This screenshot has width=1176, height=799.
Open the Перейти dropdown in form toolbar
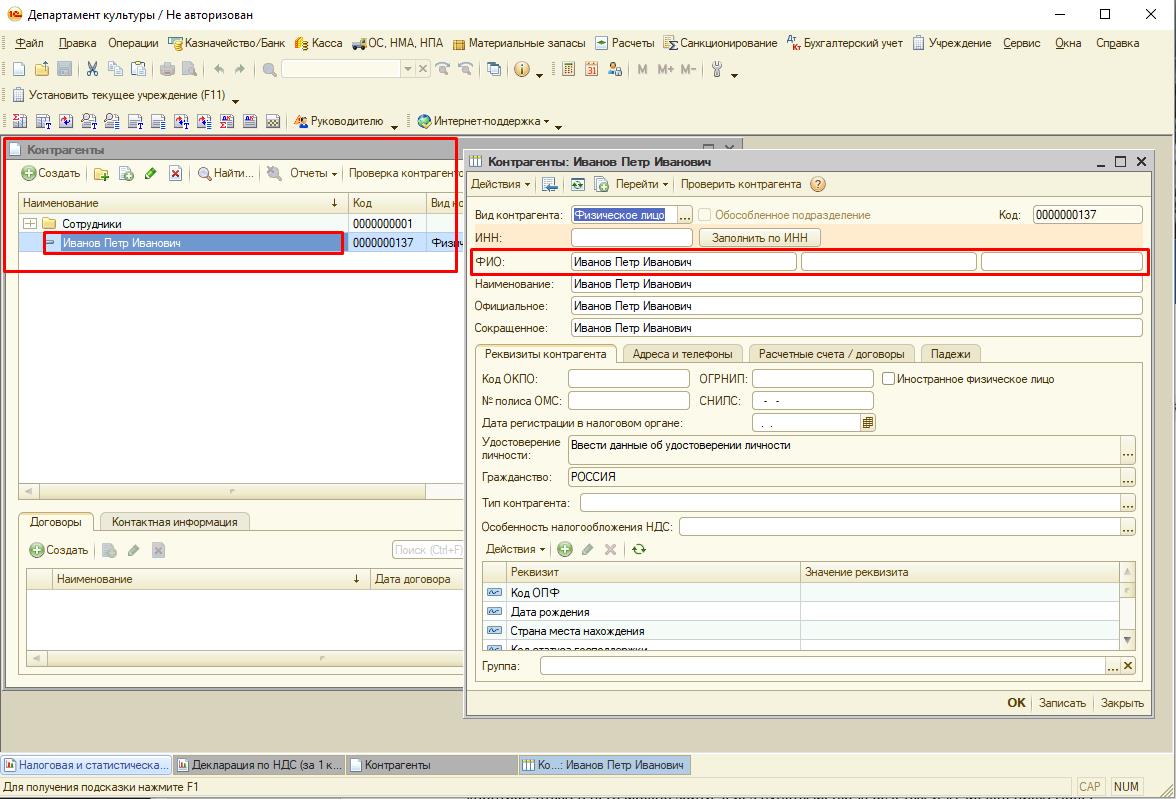click(x=642, y=184)
